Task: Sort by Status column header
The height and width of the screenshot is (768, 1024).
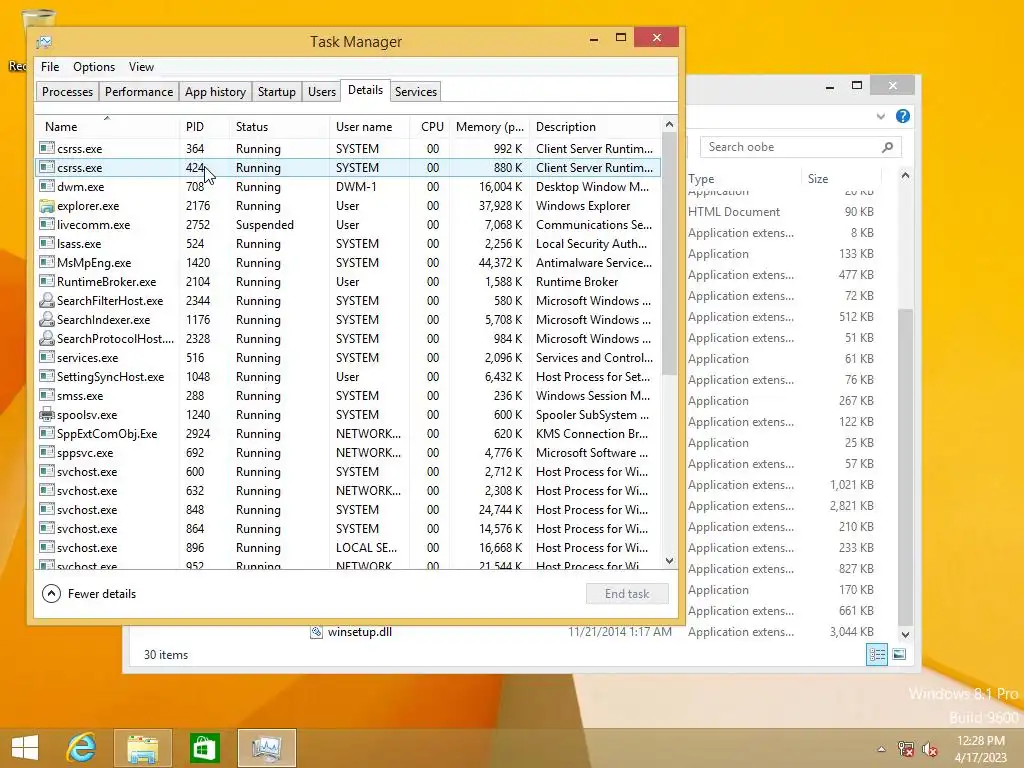Action: pyautogui.click(x=280, y=127)
